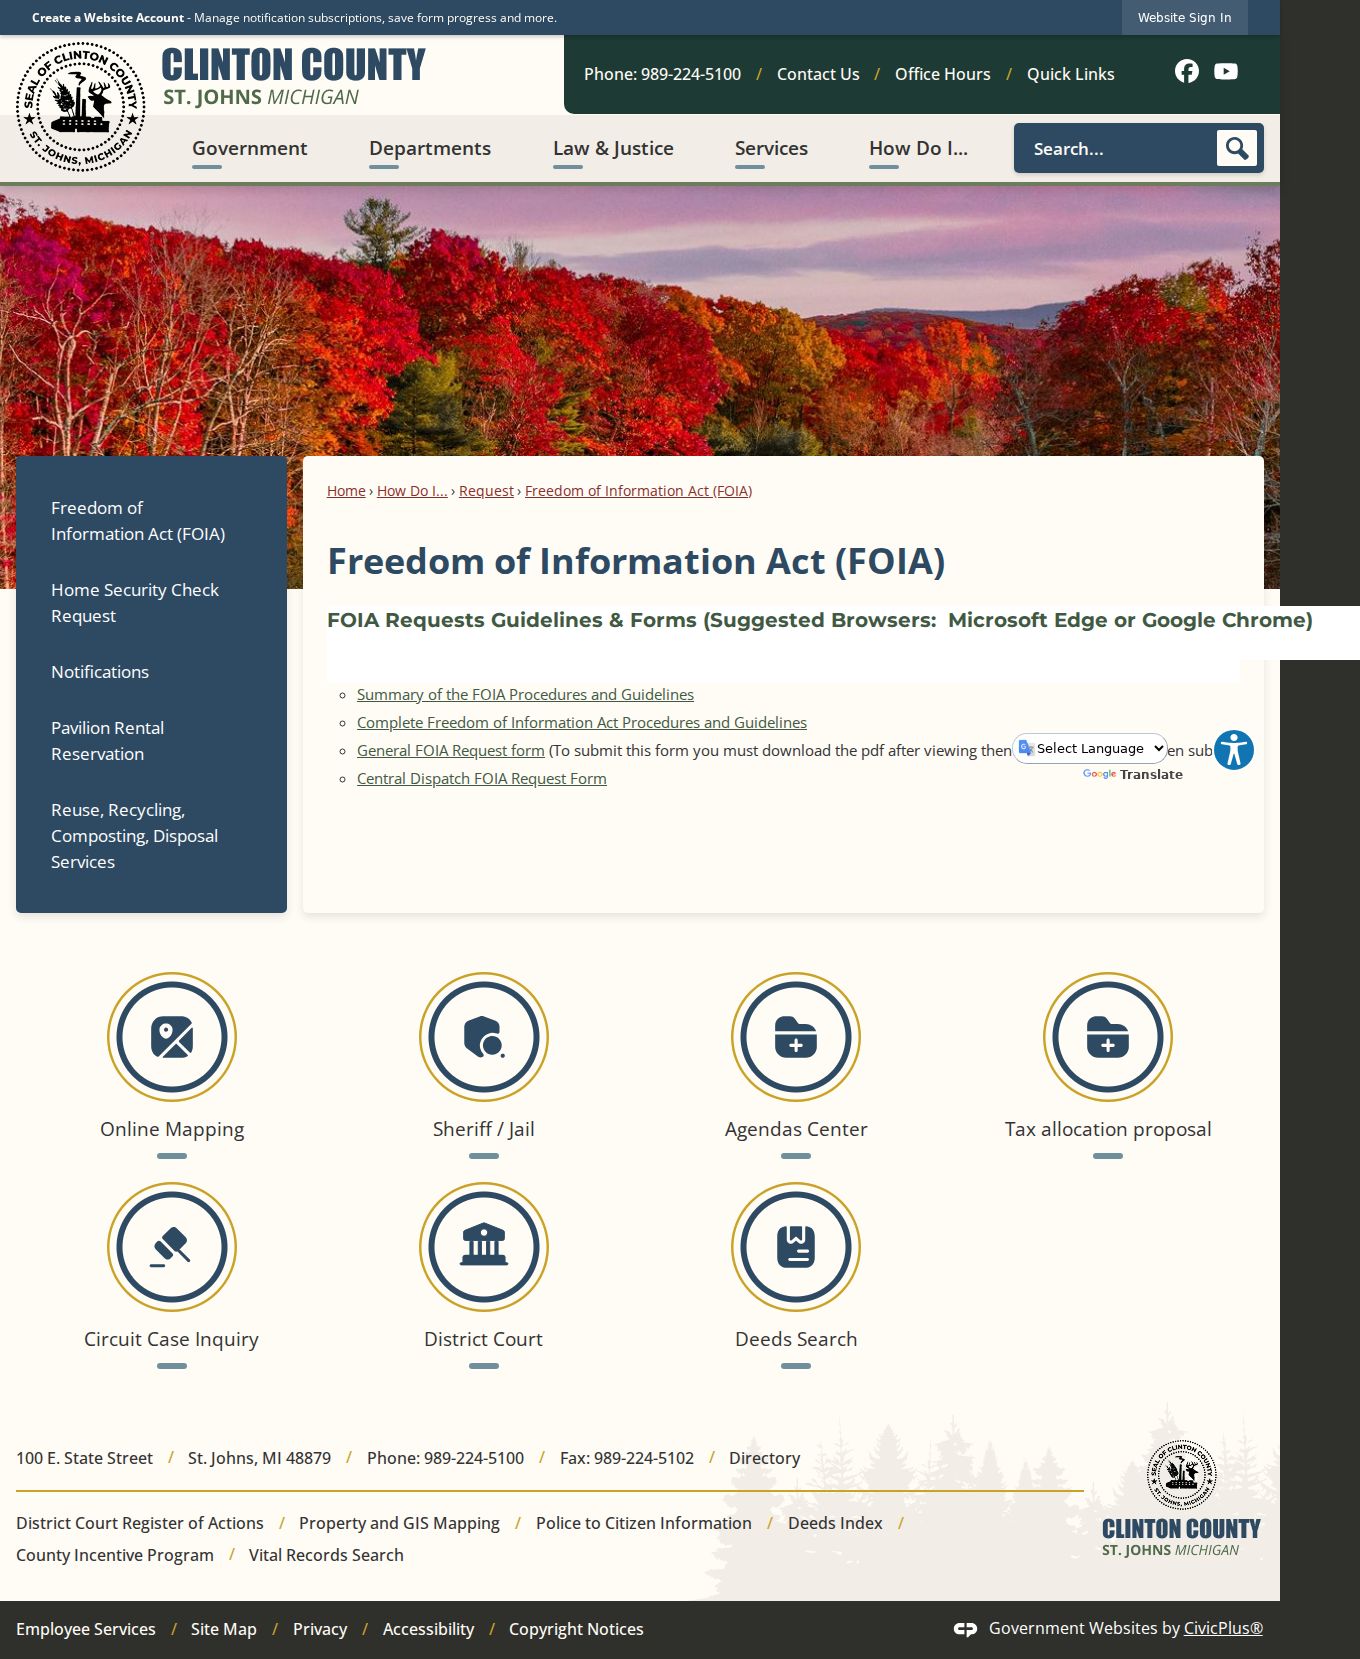Screen dimensions: 1360x1659
Task: Open the Government menu
Action: point(250,148)
